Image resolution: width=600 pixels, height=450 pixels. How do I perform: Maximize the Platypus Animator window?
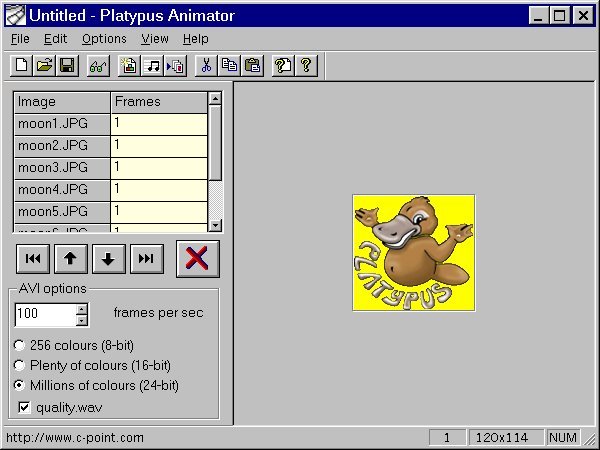tap(559, 16)
